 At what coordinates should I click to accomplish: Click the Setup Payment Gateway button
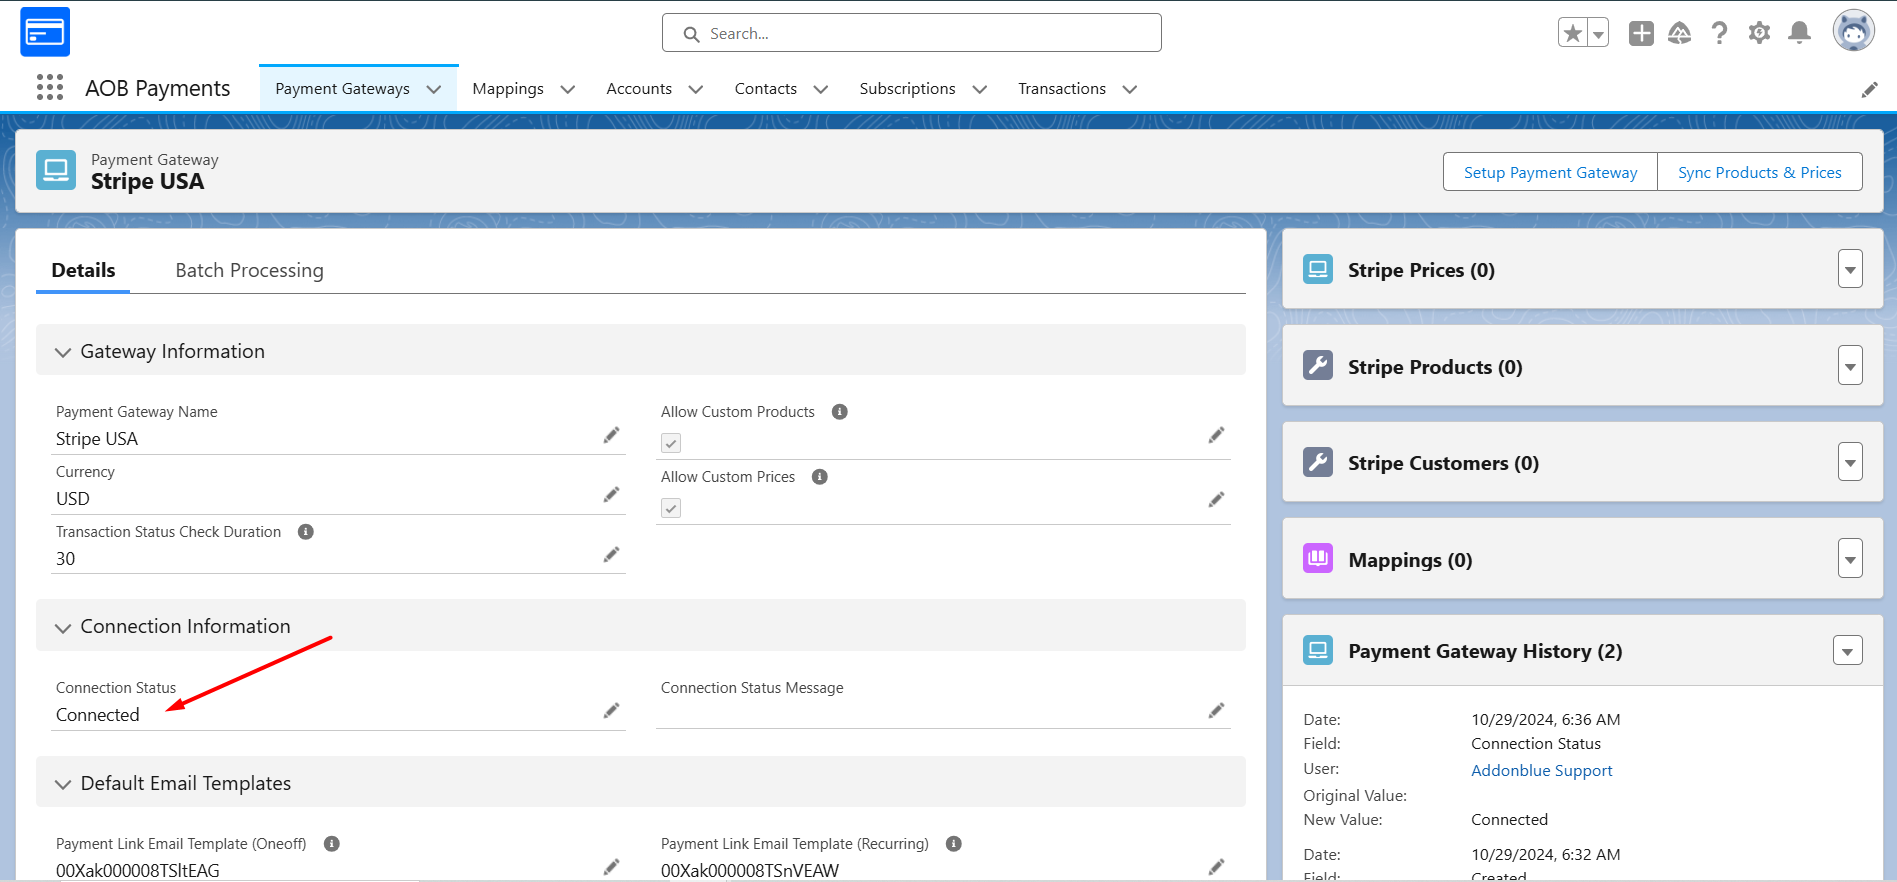point(1550,172)
